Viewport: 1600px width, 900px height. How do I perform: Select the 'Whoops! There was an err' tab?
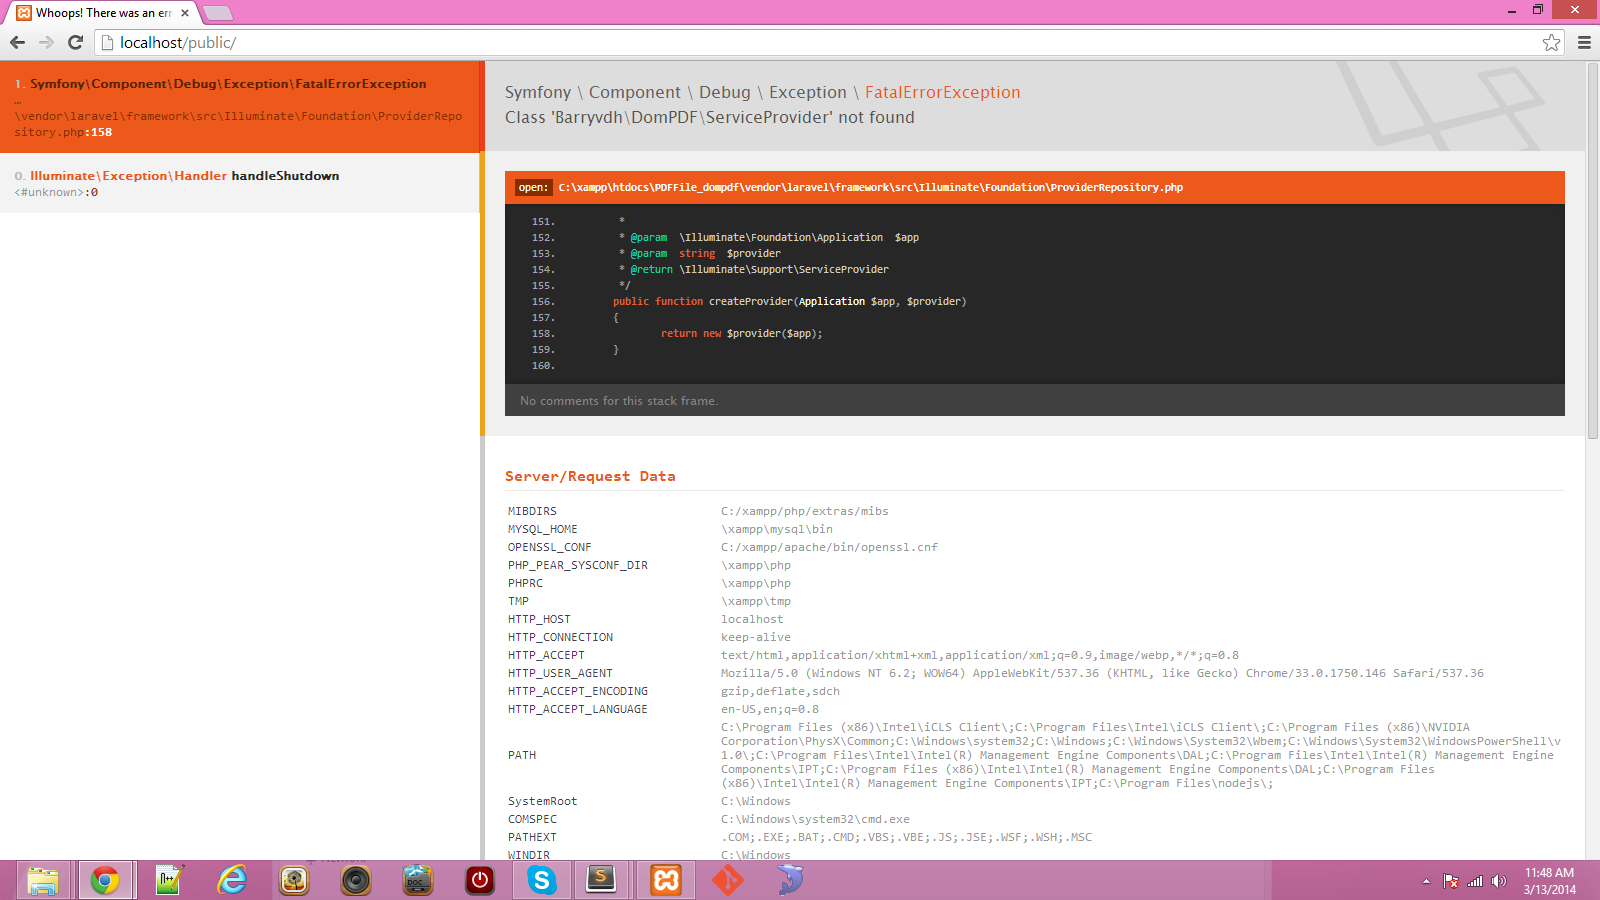pos(100,13)
